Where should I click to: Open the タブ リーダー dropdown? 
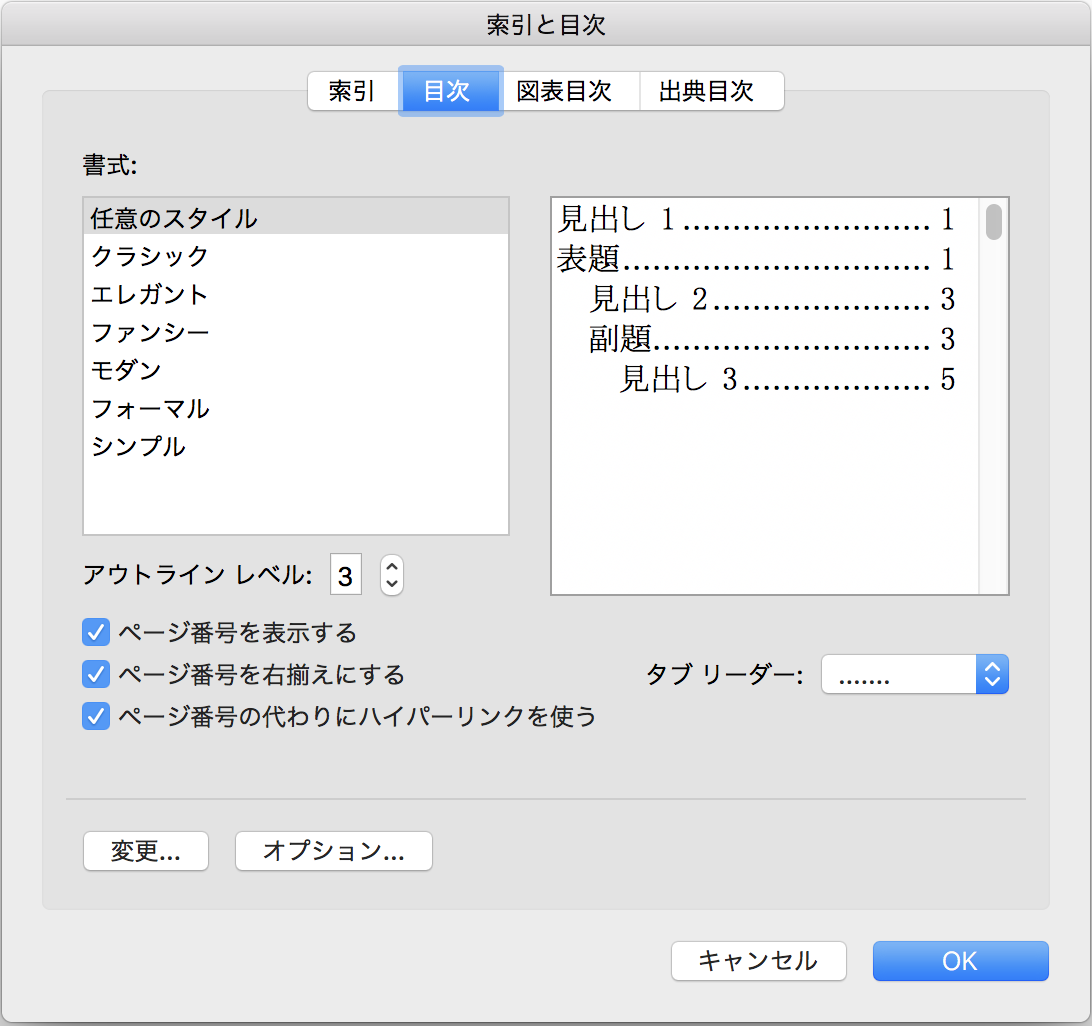click(x=914, y=675)
